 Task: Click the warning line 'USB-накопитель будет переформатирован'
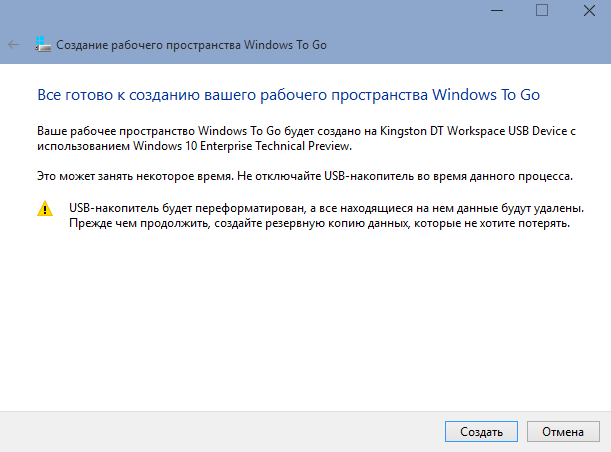coord(187,208)
